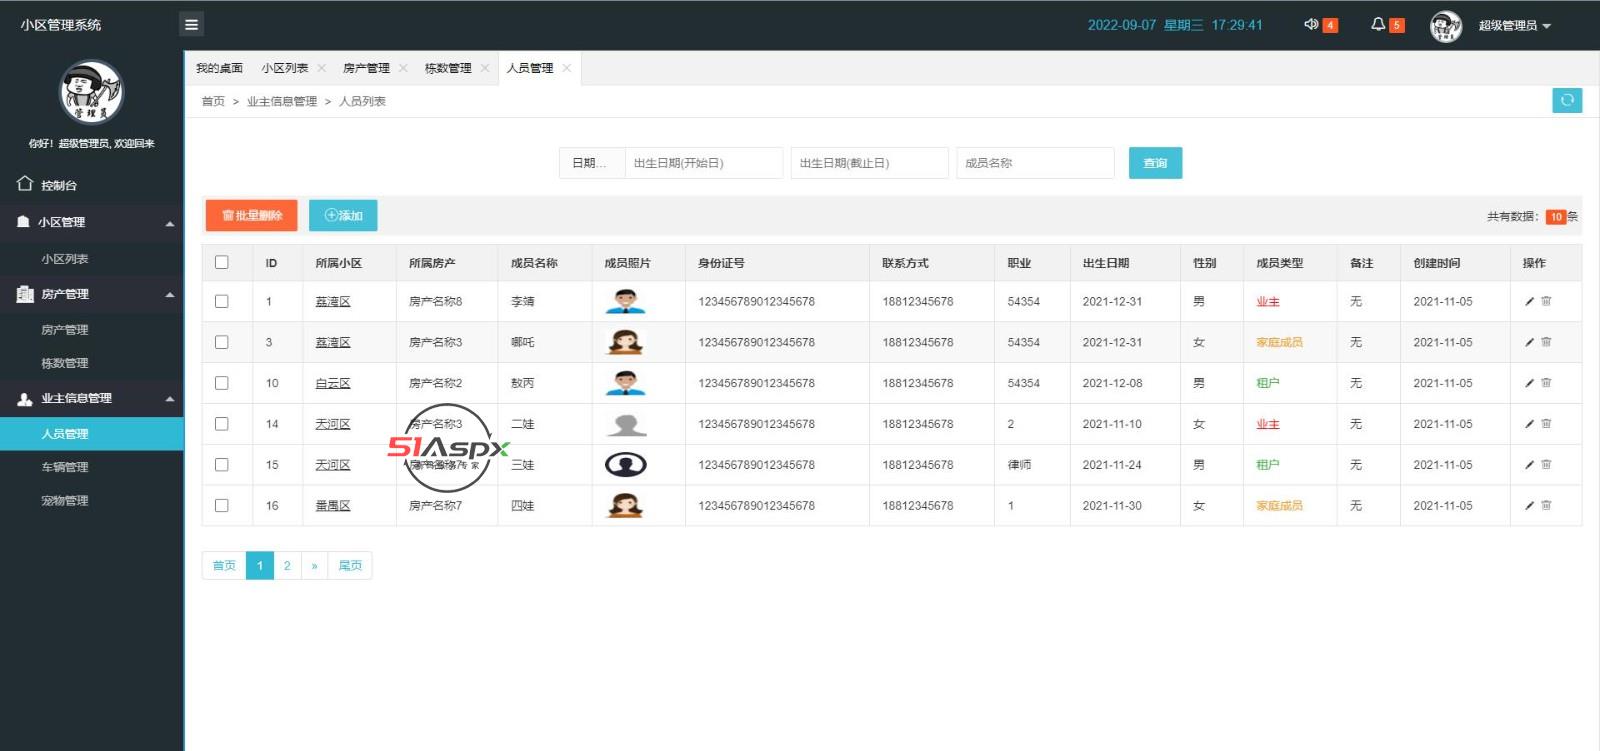Toggle the select-all checkbox in table header

pyautogui.click(x=222, y=262)
